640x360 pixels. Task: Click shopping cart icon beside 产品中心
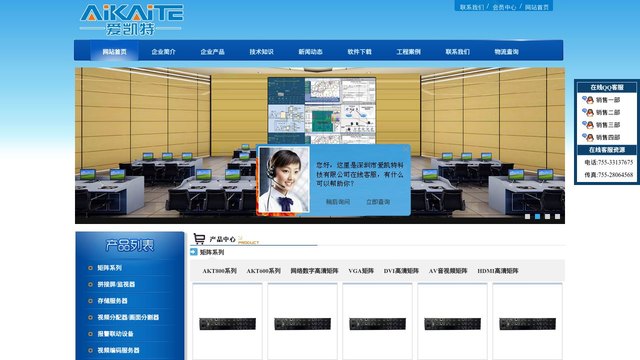[x=199, y=239]
